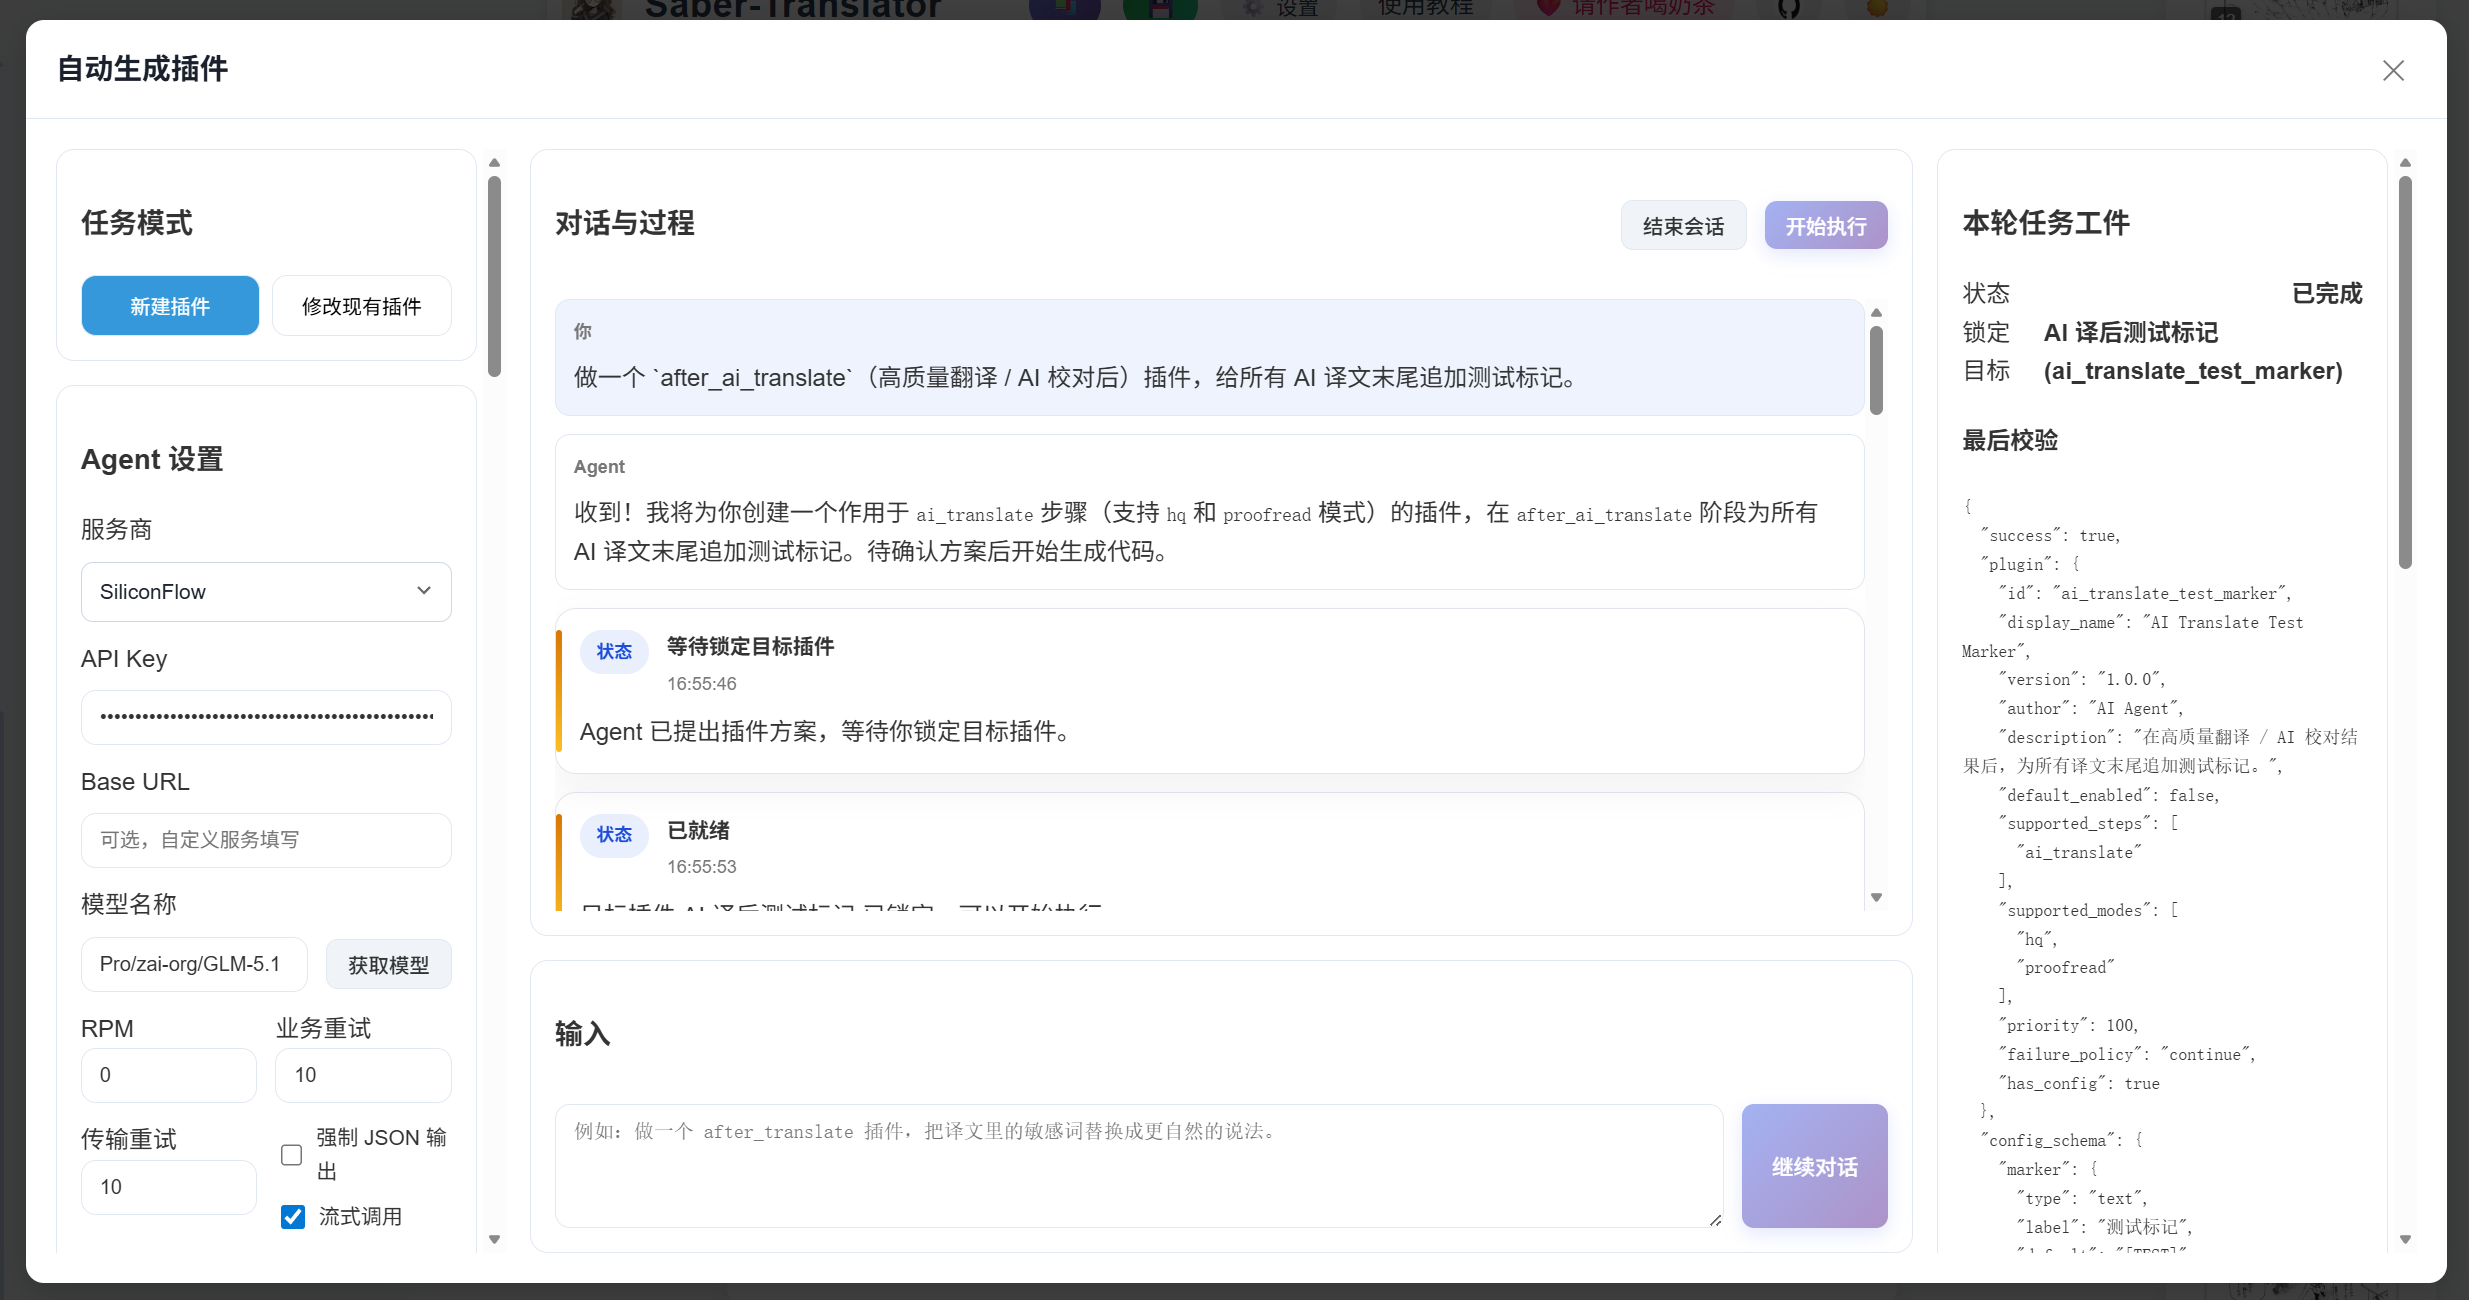The image size is (2469, 1300).
Task: Click the Agent 设置 heading
Action: [x=152, y=460]
